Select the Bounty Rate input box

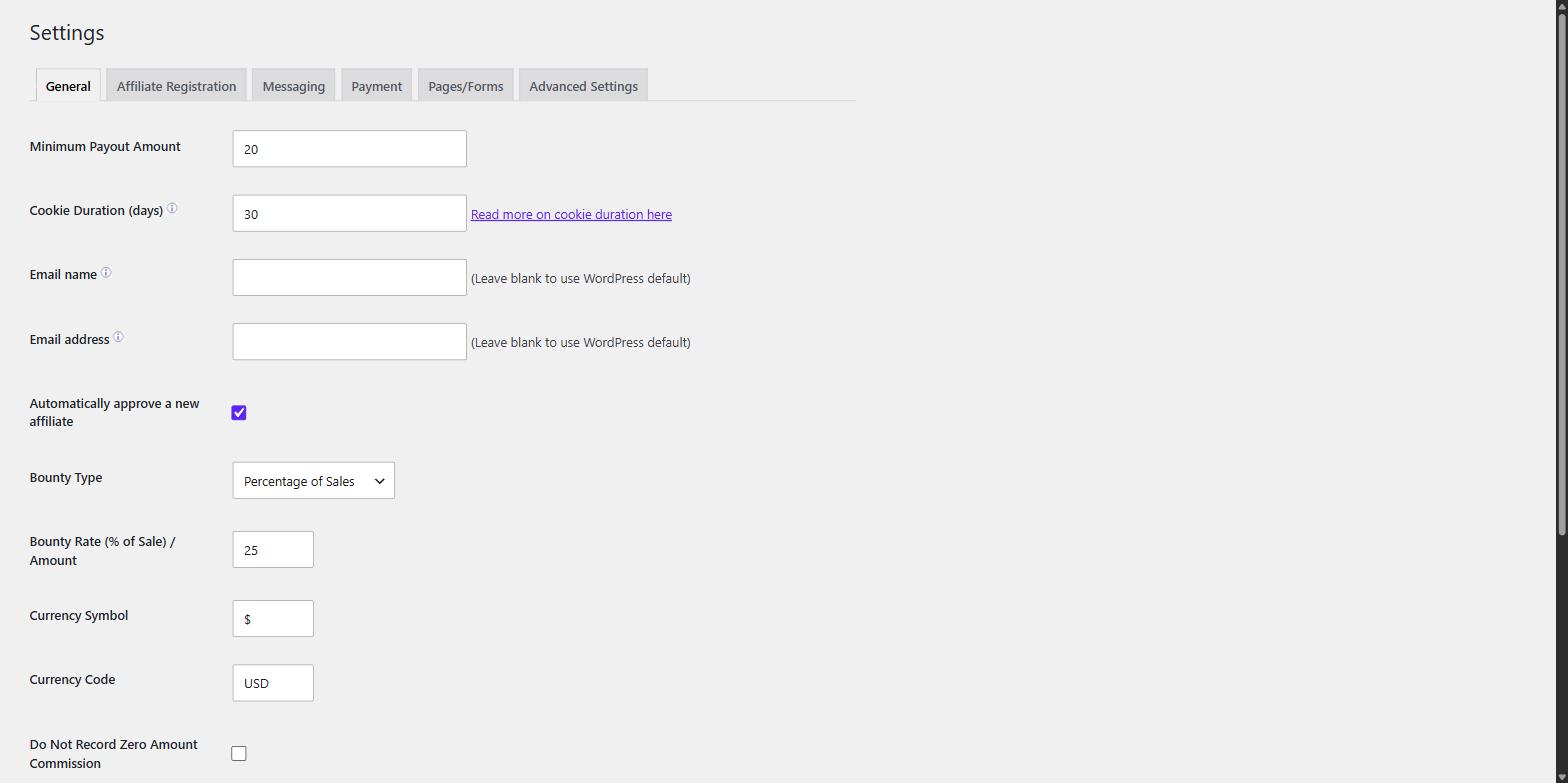point(273,550)
